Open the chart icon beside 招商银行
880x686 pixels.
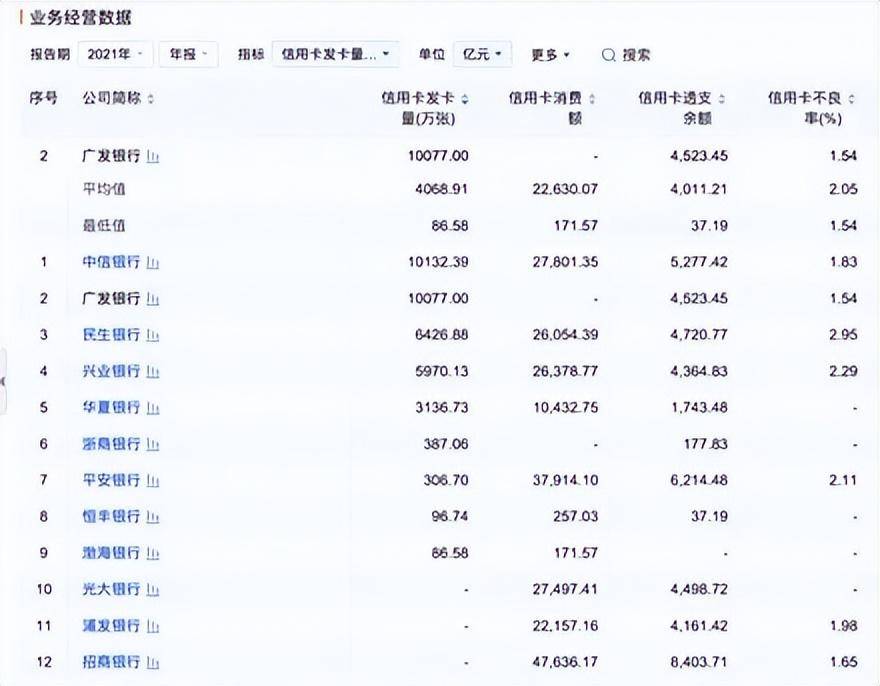(153, 662)
